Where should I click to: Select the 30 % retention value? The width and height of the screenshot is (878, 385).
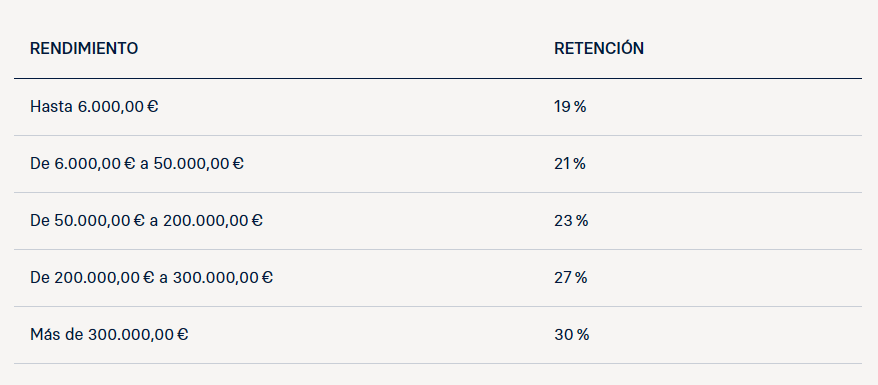point(572,335)
